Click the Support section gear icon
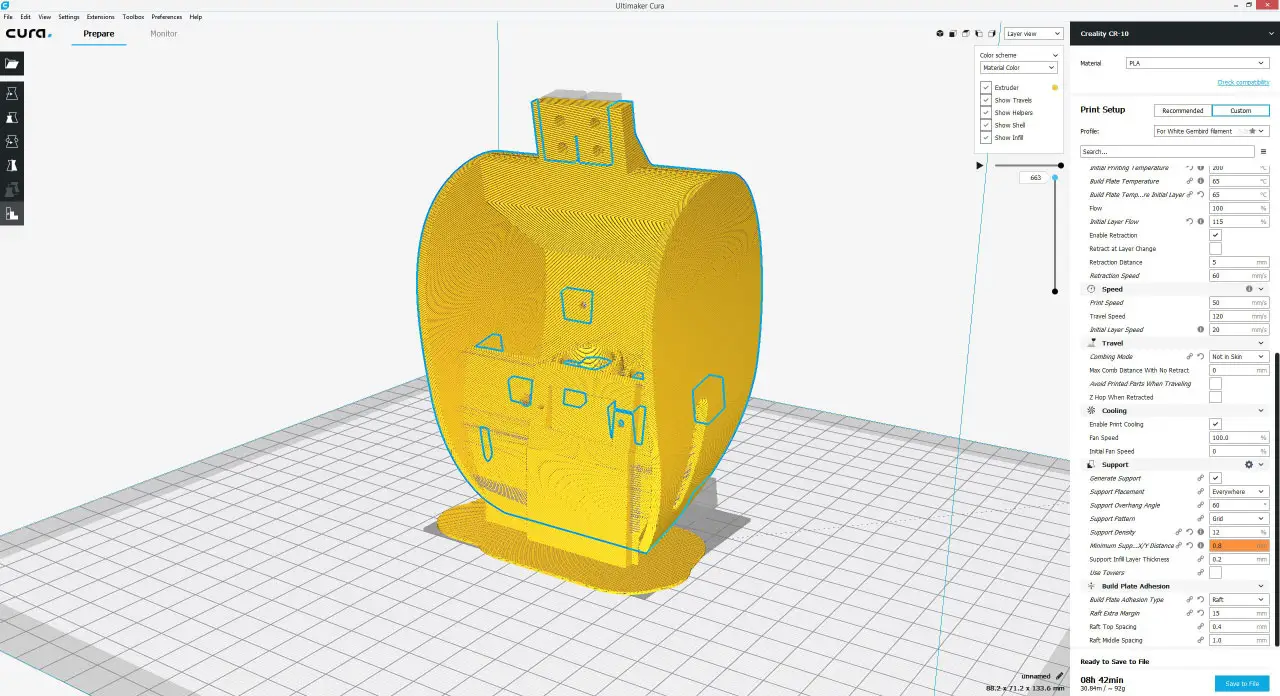 tap(1248, 465)
